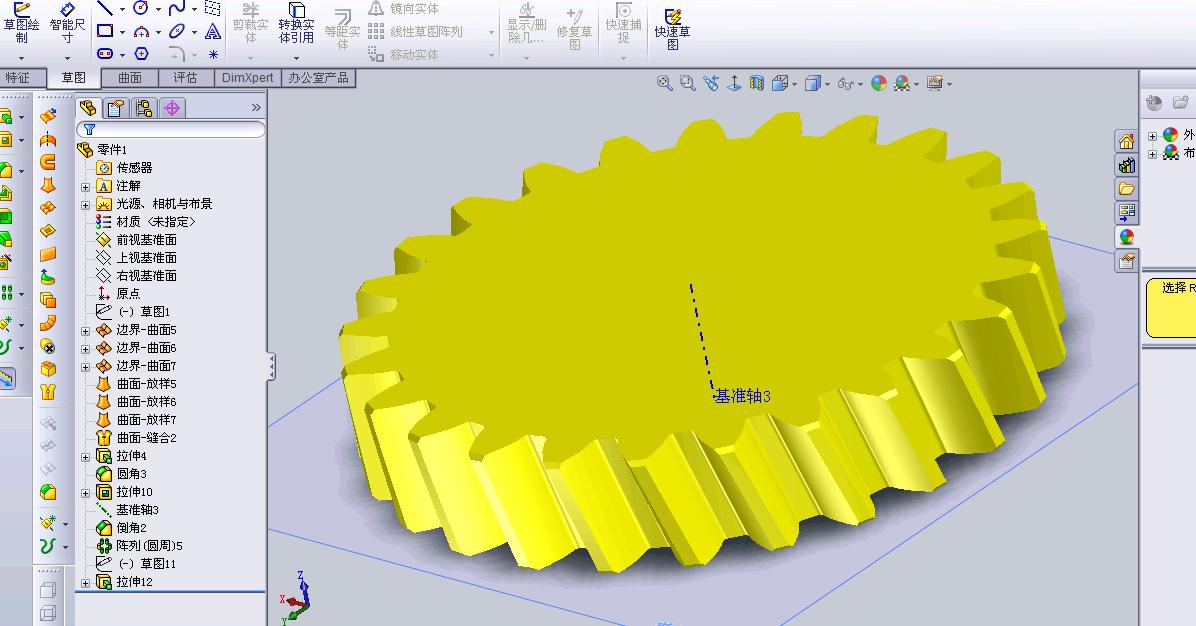Select the Line sketch tool
Screen dimensions: 1196x626
[x=104, y=8]
